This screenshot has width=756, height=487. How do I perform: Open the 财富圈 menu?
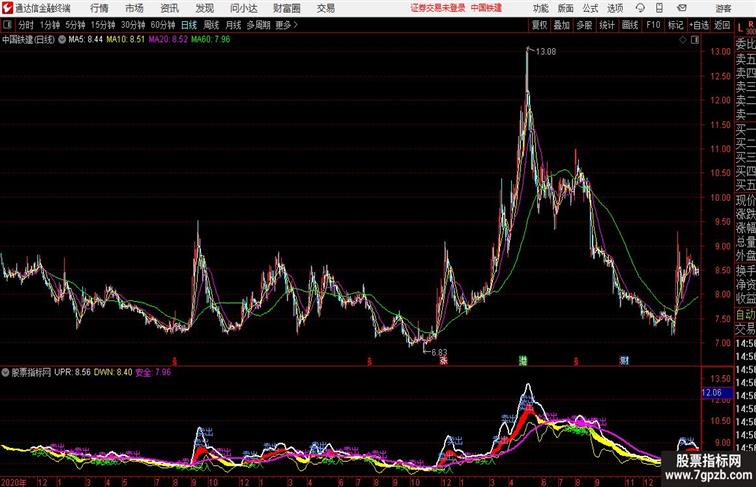pos(286,8)
